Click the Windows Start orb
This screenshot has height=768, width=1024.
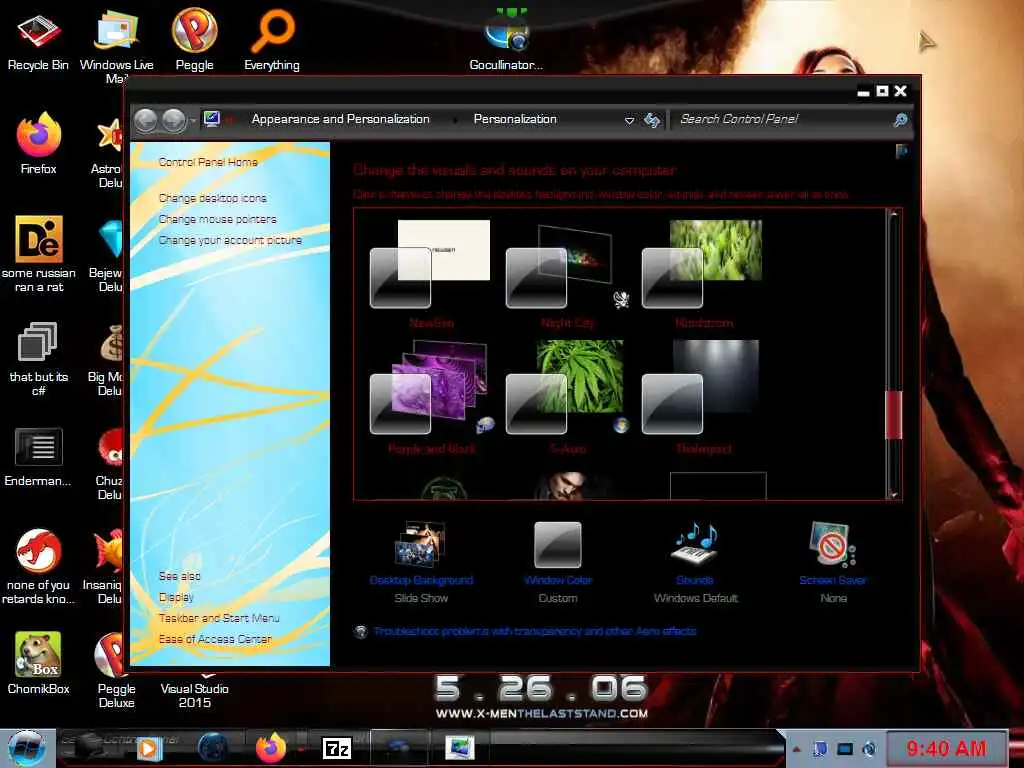click(26, 748)
